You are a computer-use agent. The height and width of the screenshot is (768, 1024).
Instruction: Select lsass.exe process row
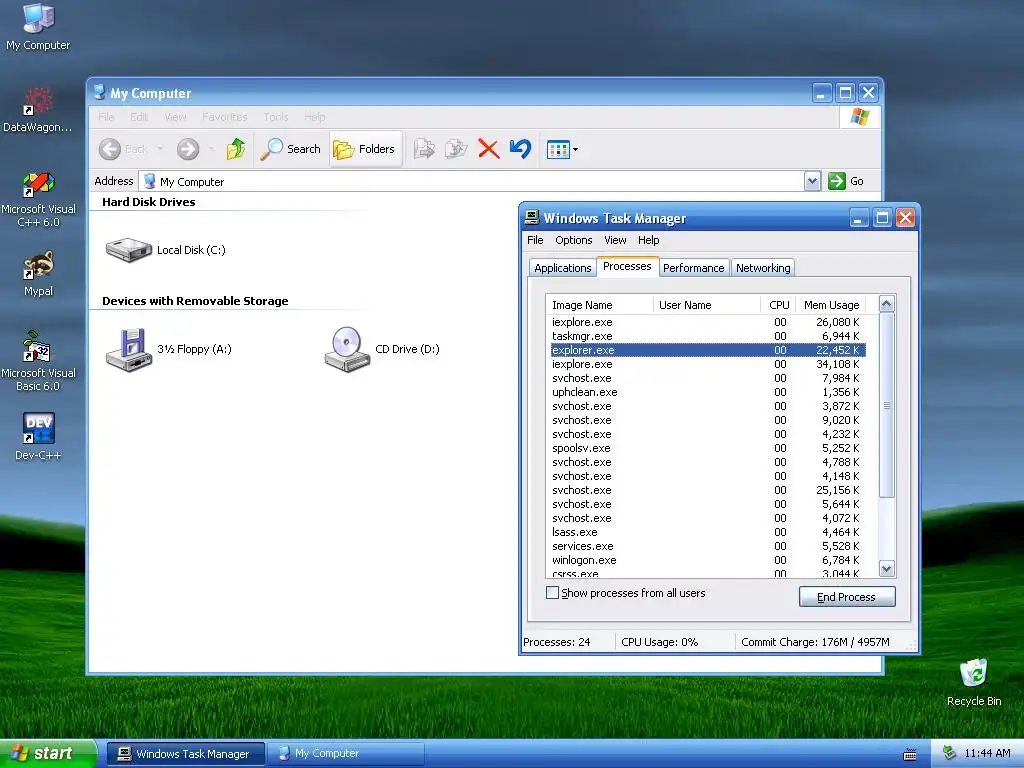point(707,532)
